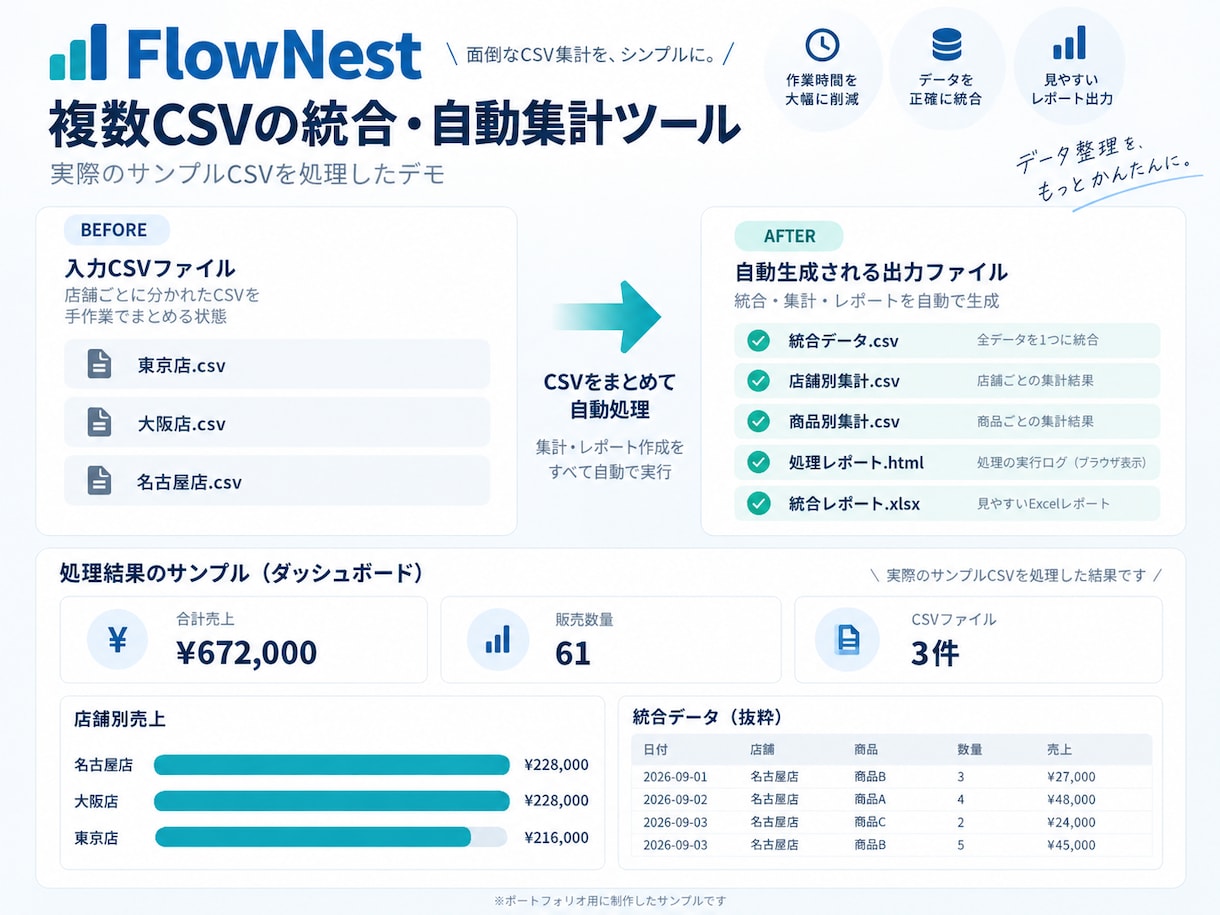
Task: Click the check icon next to 店舗別集計.csv
Action: (759, 380)
